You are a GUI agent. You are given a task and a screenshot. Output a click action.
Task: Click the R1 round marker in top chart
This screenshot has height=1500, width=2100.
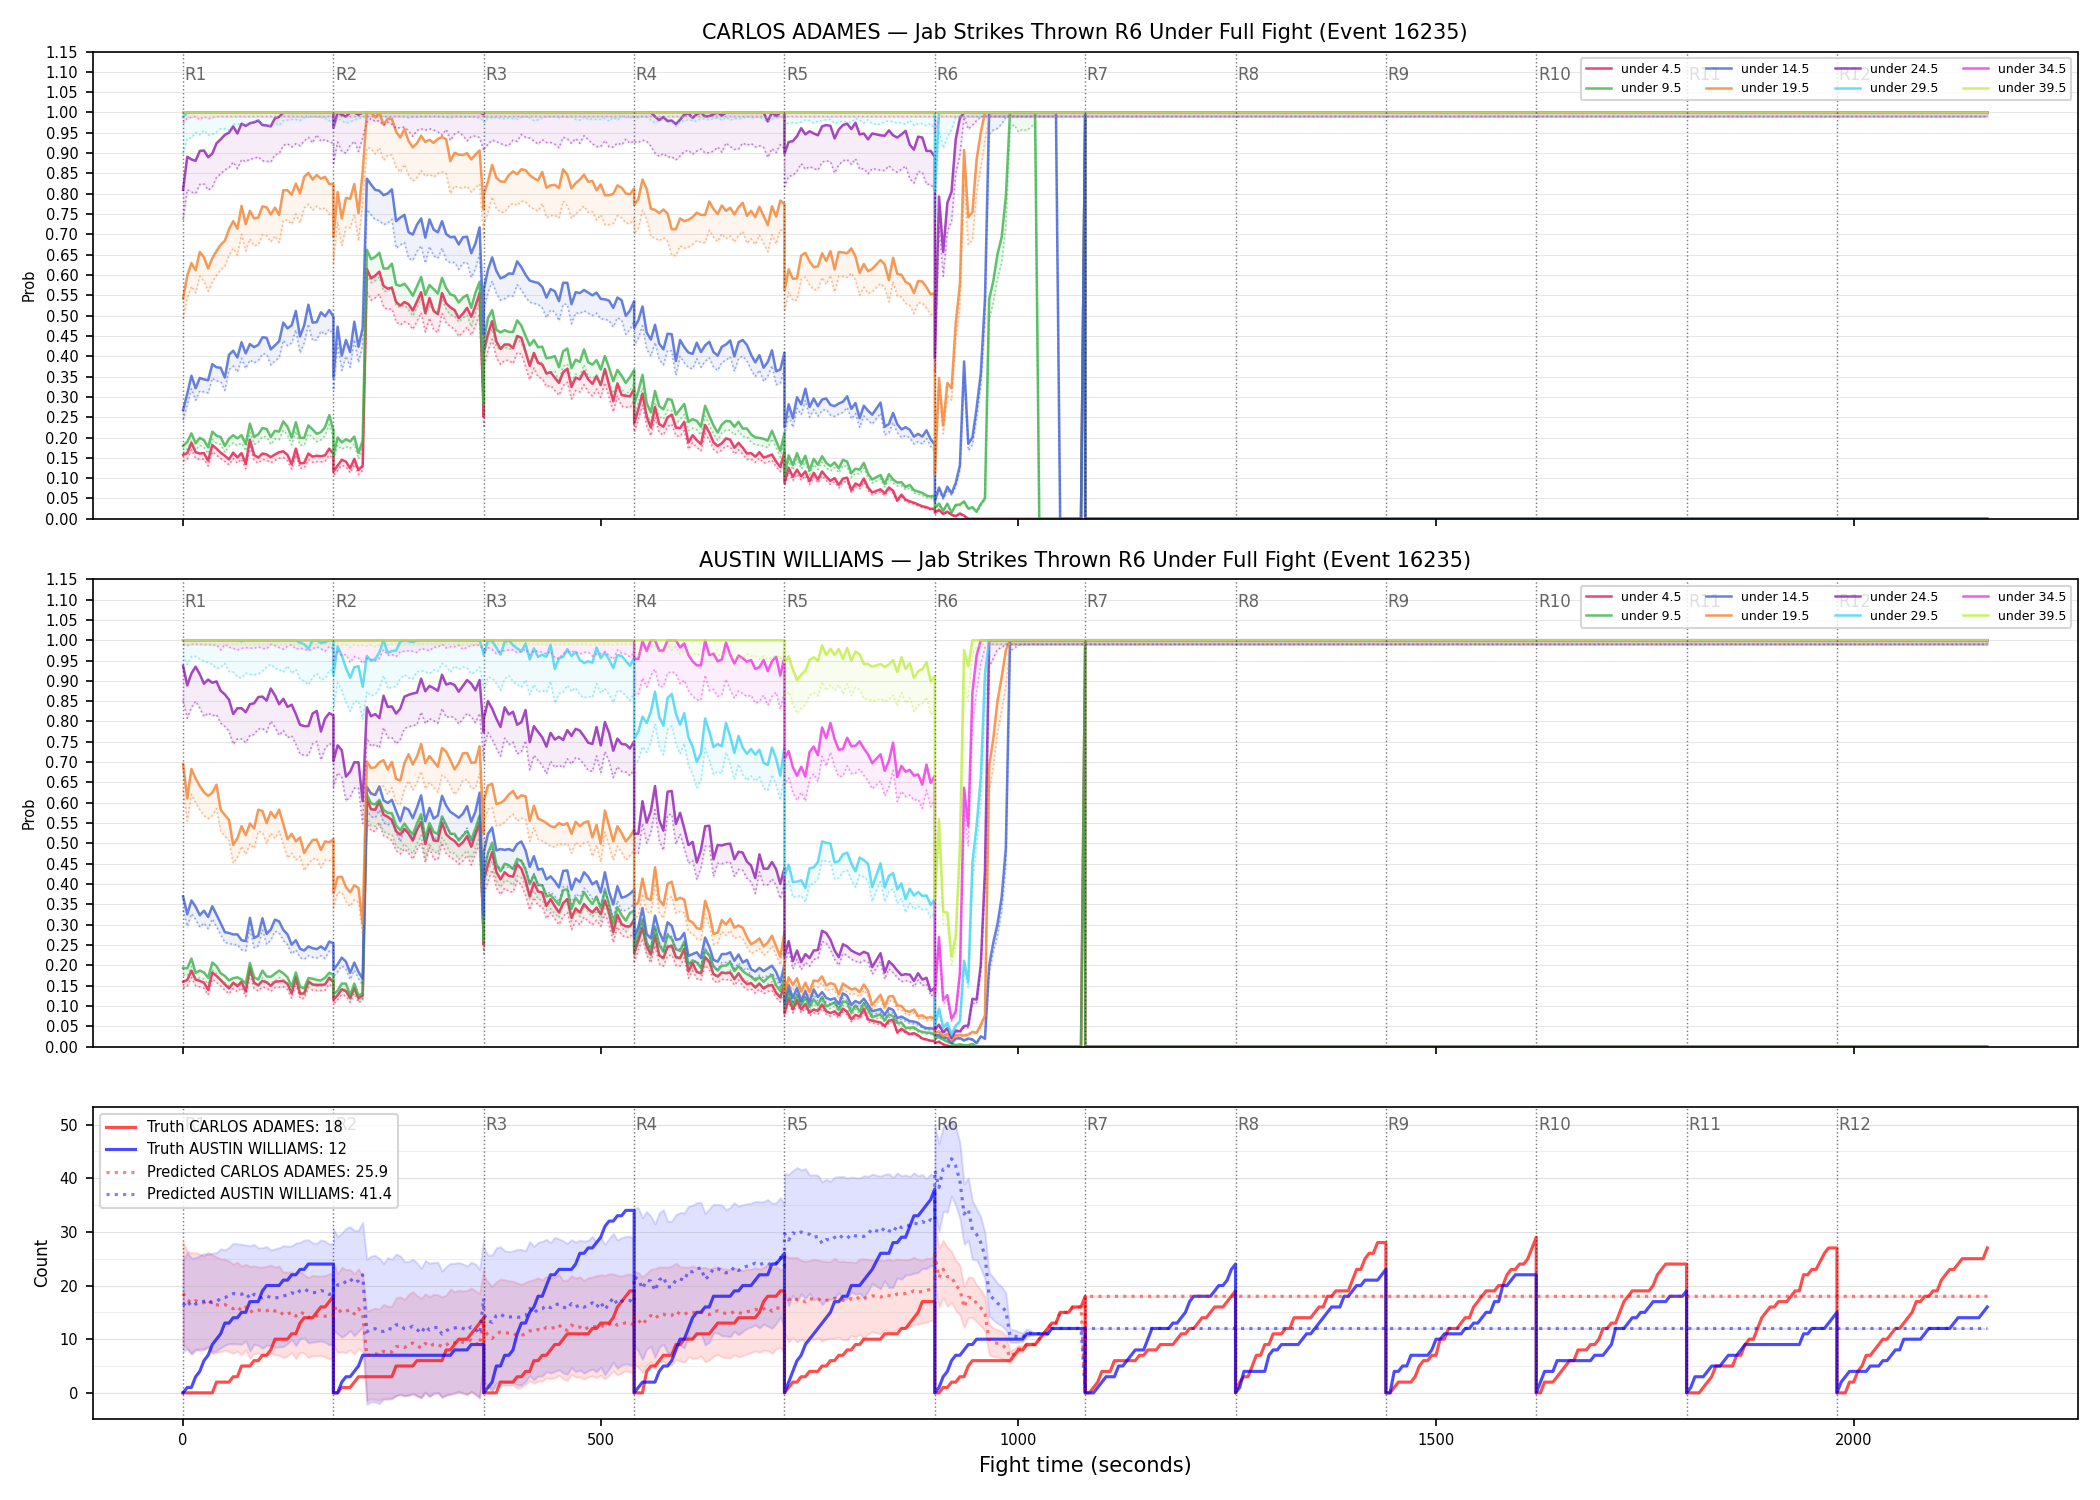pyautogui.click(x=195, y=74)
